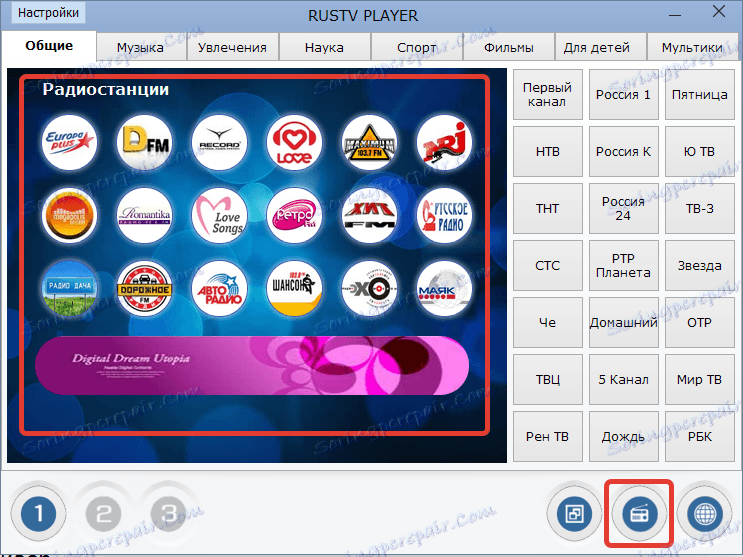Viewport: 743px width, 557px height.
Task: Play the Hit FM station
Action: pyautogui.click(x=369, y=216)
